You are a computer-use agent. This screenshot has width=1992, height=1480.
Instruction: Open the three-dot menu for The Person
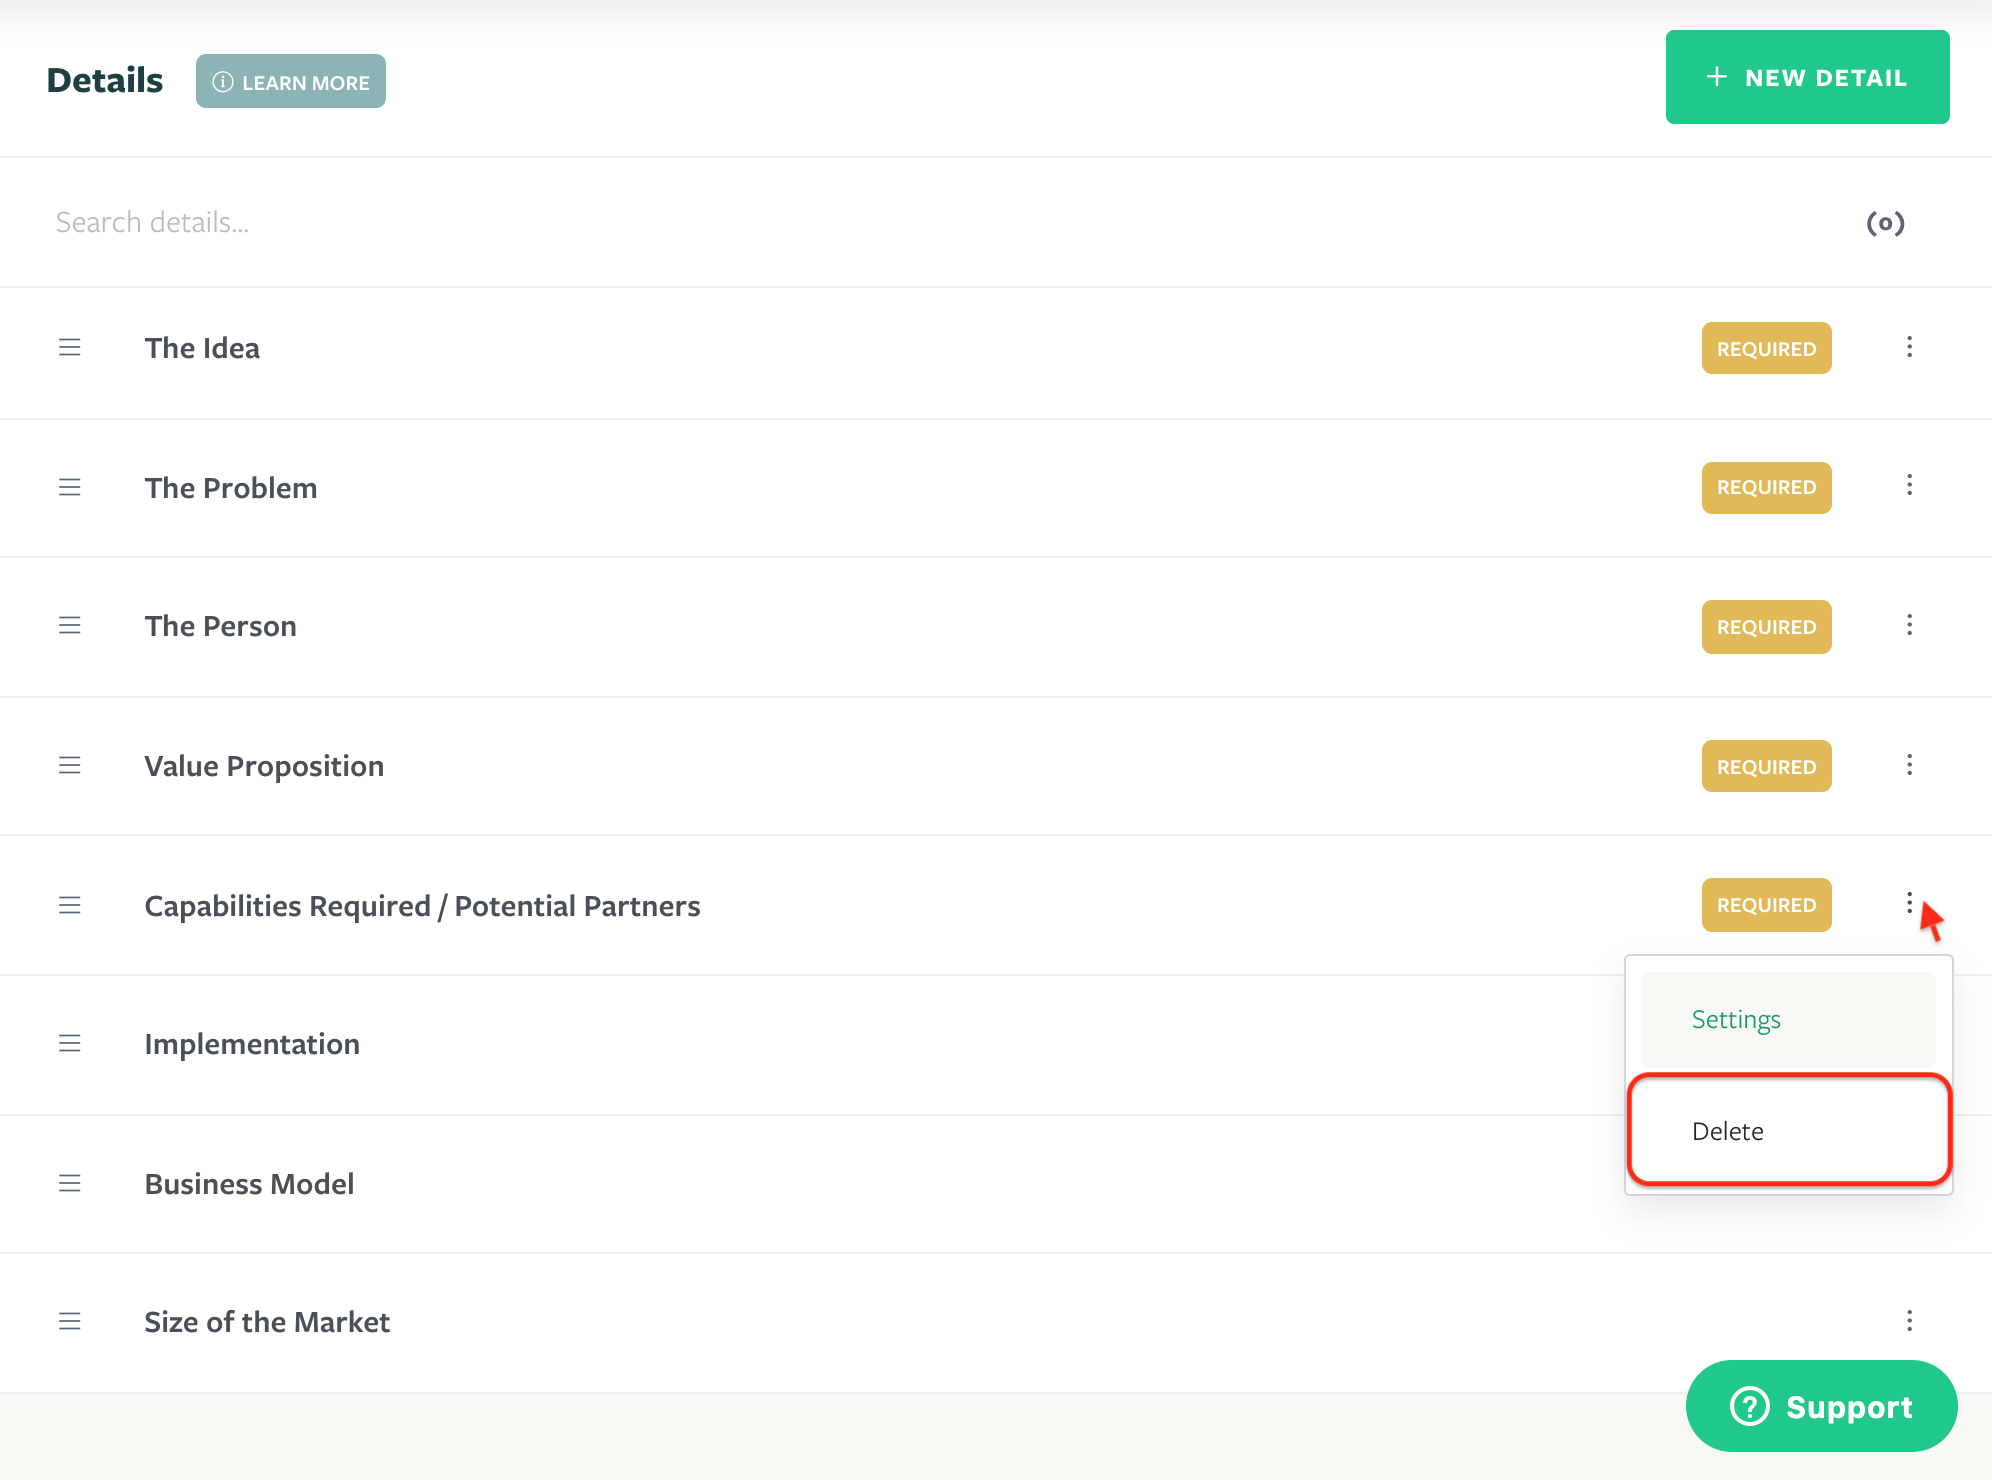click(1909, 625)
